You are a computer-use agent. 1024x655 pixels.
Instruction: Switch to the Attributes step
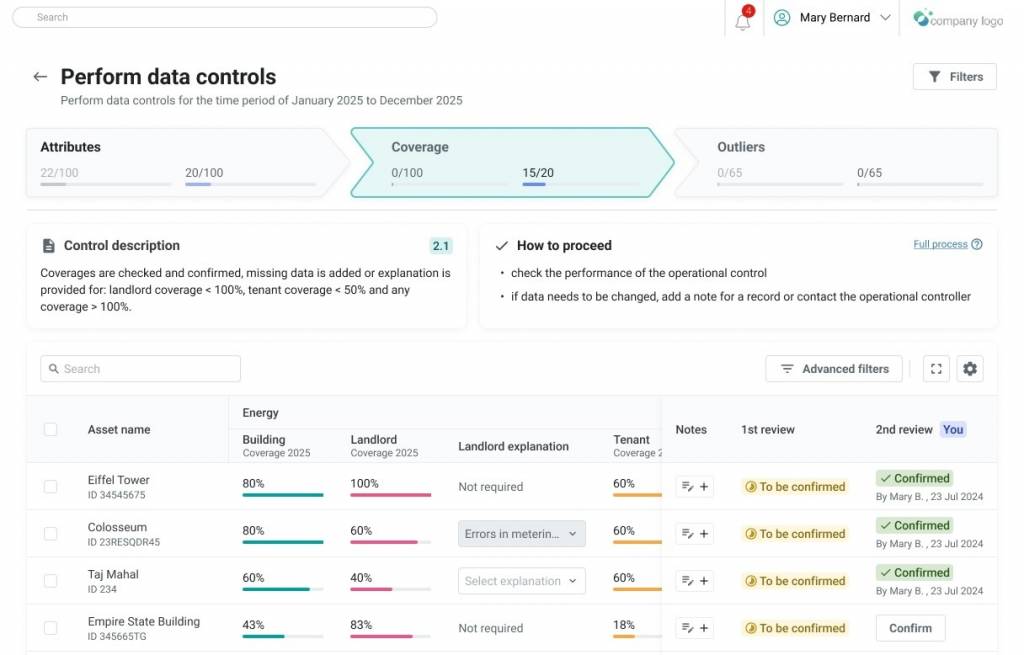pyautogui.click(x=180, y=161)
